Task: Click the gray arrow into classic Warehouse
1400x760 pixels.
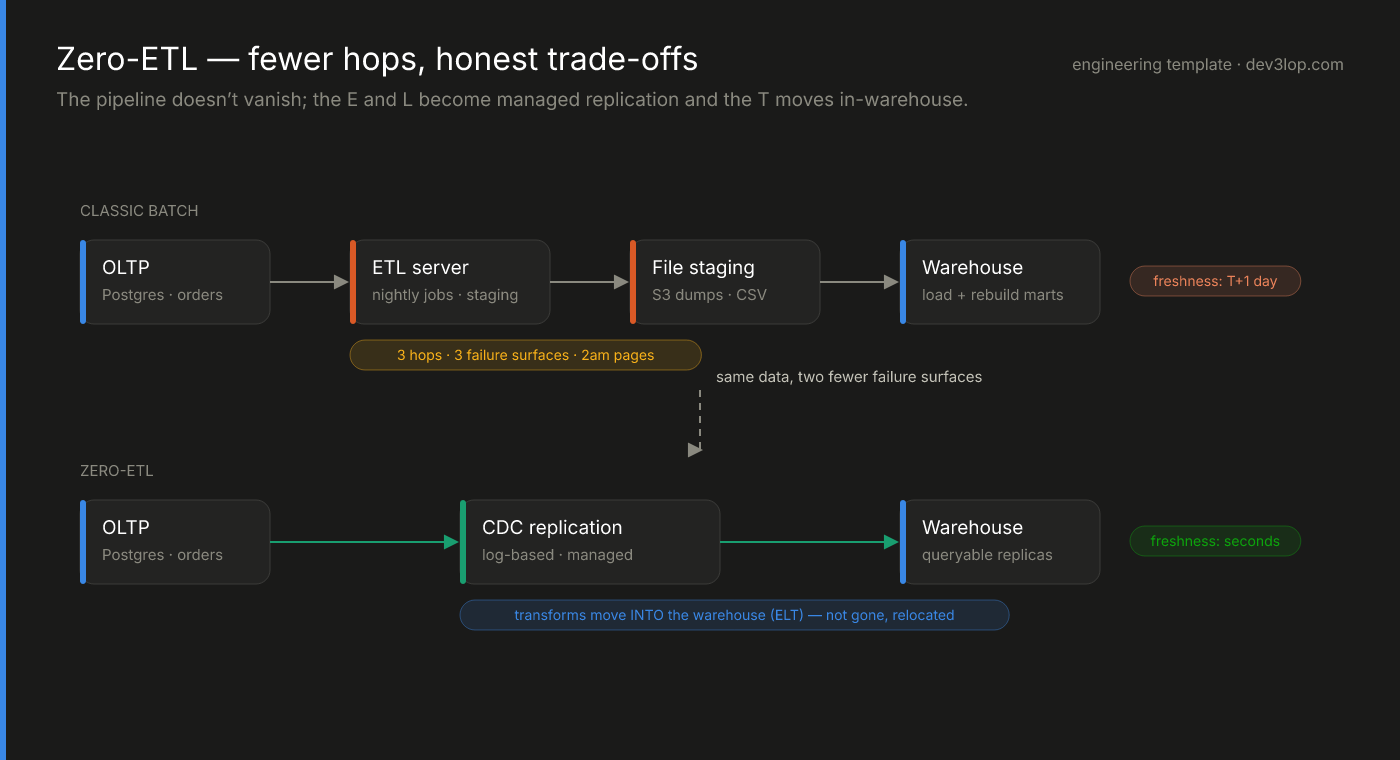Action: click(x=860, y=282)
